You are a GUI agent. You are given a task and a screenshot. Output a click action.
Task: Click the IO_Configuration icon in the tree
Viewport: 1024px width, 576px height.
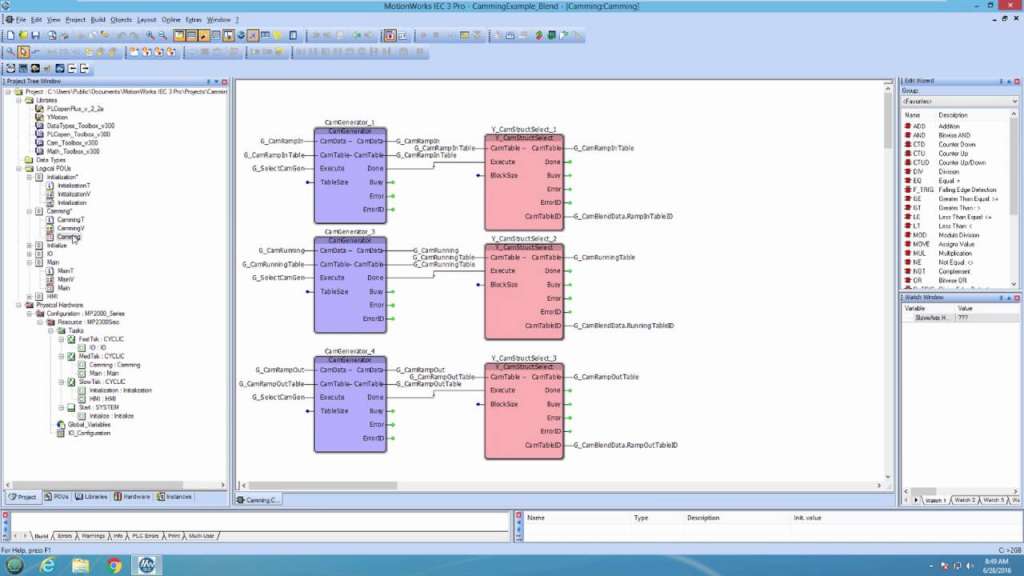coord(61,433)
